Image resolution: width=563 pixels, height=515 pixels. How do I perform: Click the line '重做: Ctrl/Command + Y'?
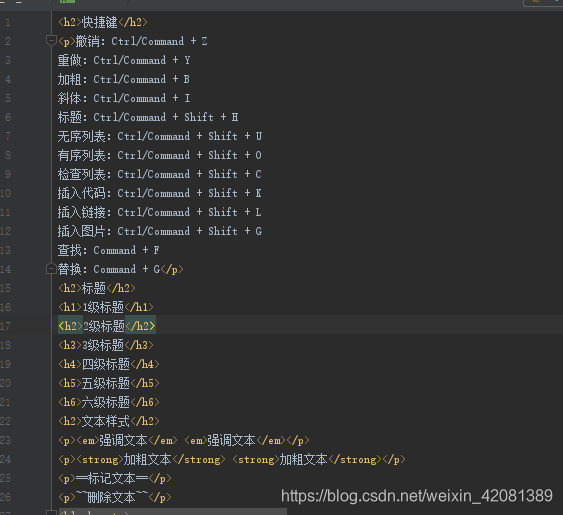124,60
